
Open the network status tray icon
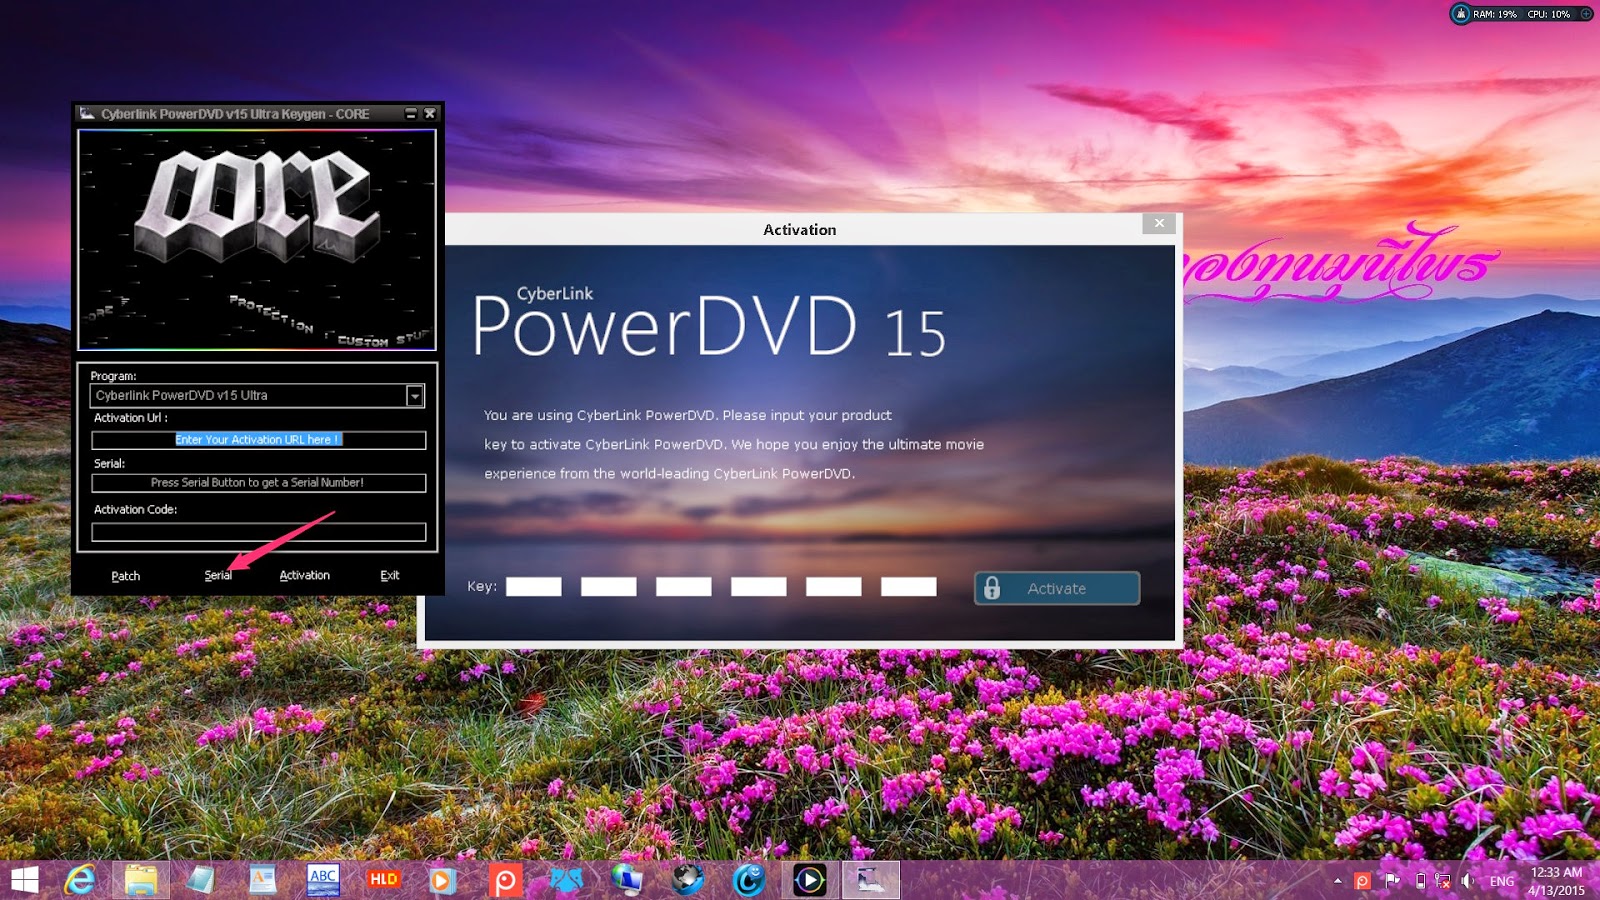[x=1443, y=881]
